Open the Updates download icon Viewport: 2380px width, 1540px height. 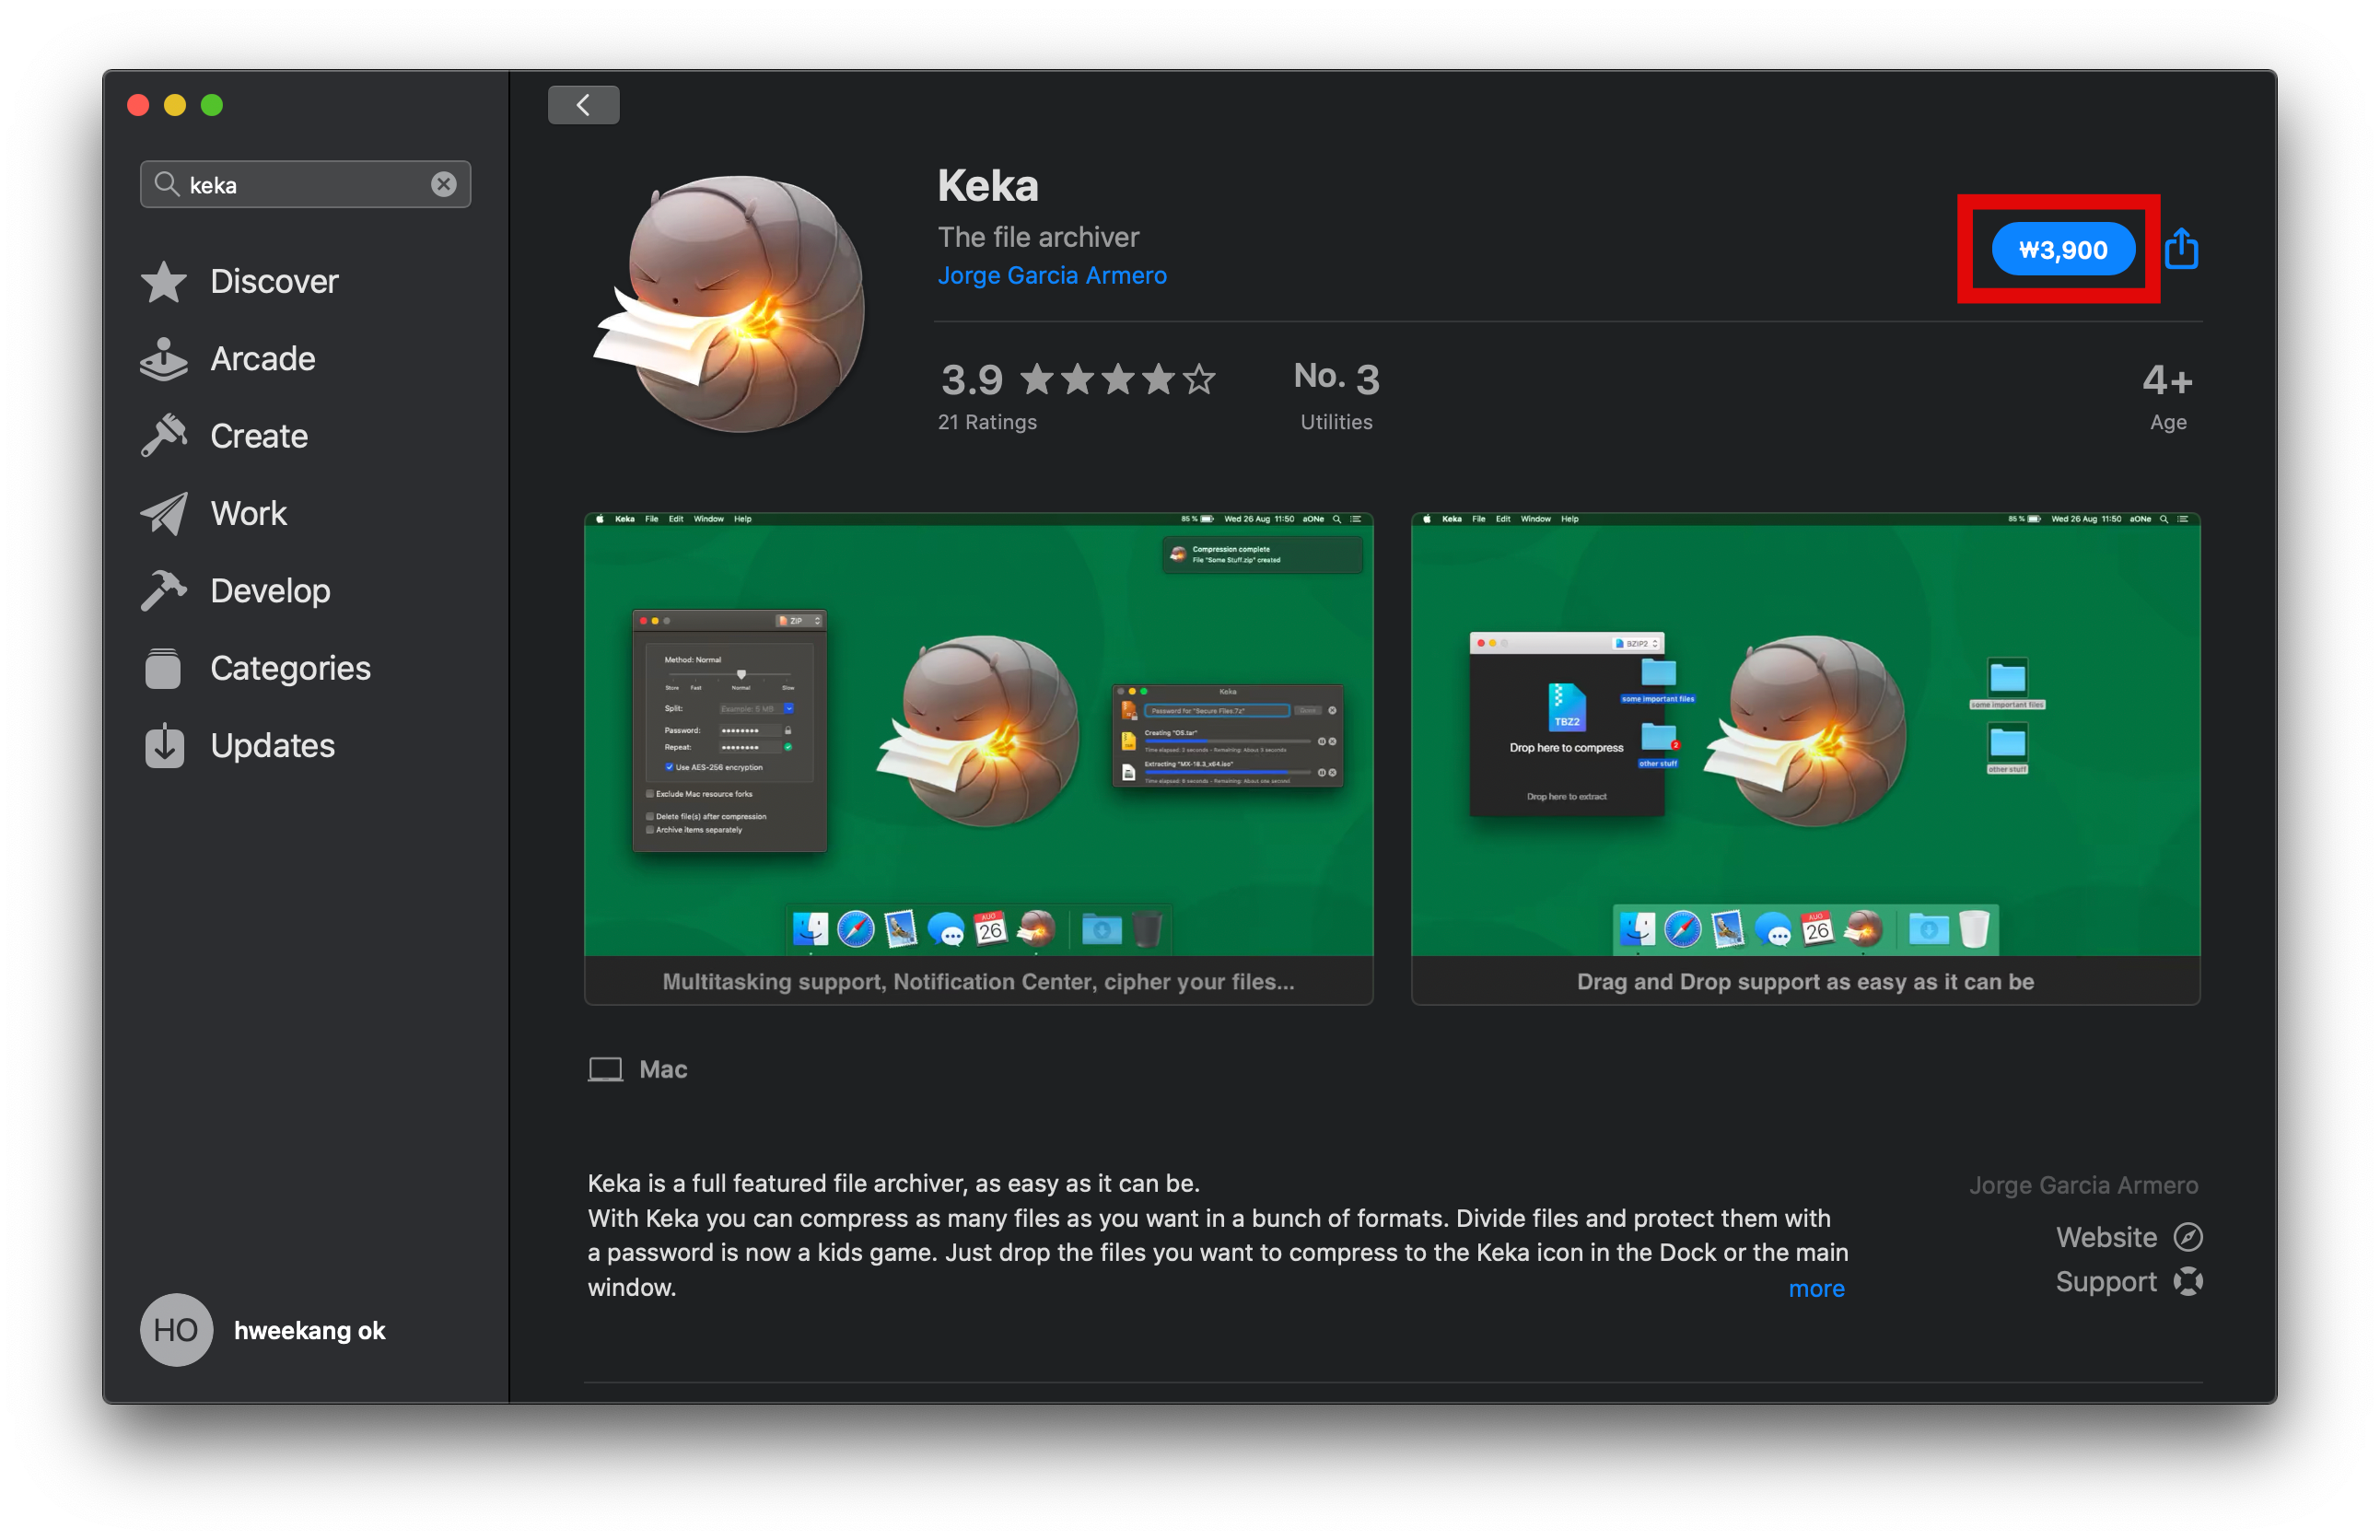click(164, 746)
